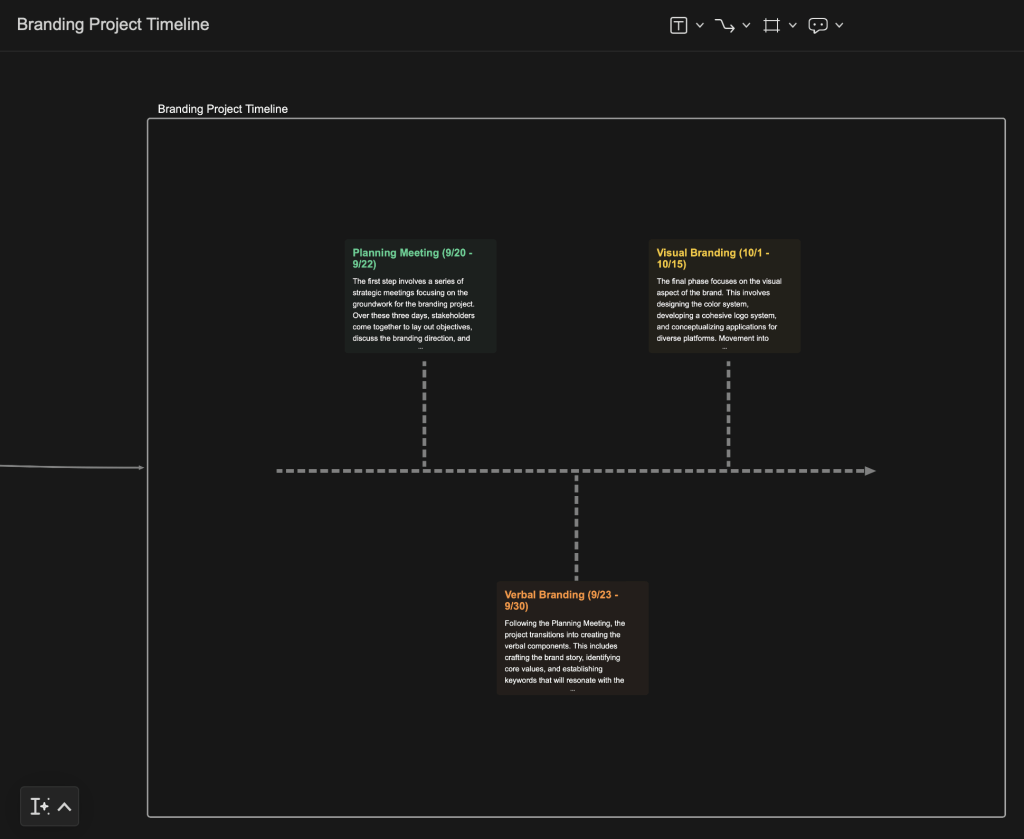Click the Planning Meeting card description text
This screenshot has height=839, width=1024.
(x=414, y=310)
